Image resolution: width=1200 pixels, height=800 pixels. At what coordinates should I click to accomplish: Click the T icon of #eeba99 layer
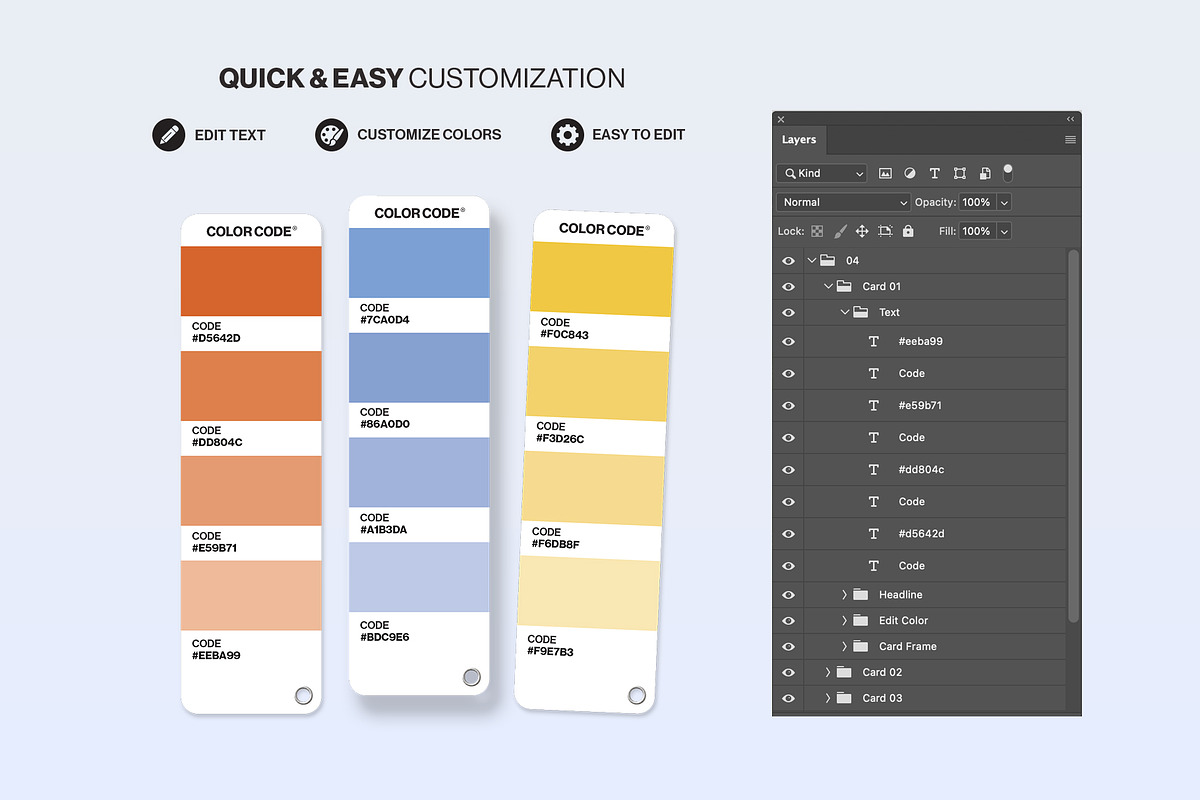[x=874, y=341]
